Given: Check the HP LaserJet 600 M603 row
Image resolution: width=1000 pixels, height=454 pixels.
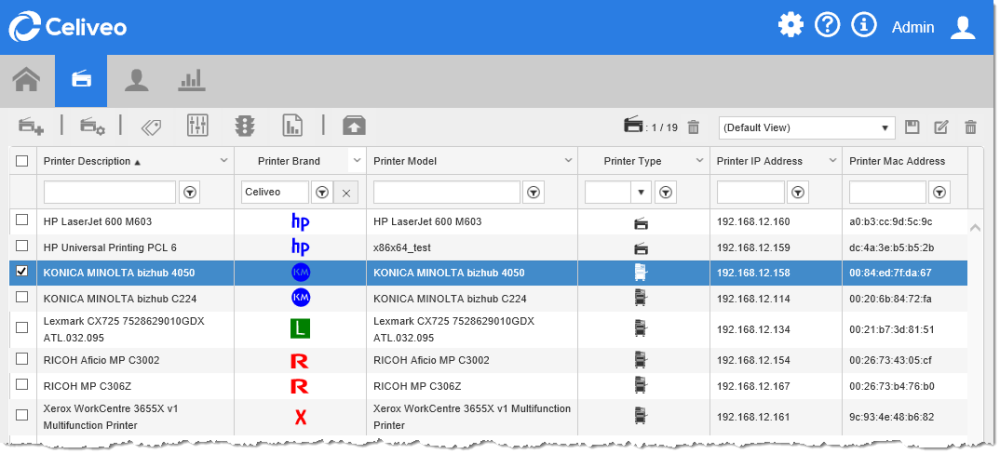Looking at the screenshot, I should 22,220.
